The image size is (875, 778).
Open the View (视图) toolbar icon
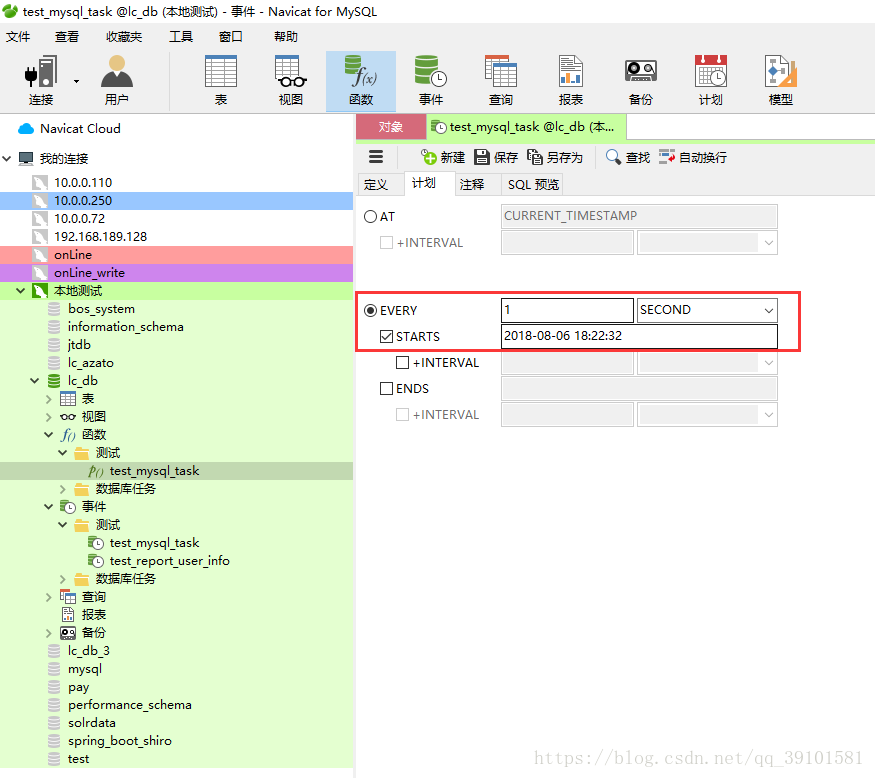click(x=291, y=80)
